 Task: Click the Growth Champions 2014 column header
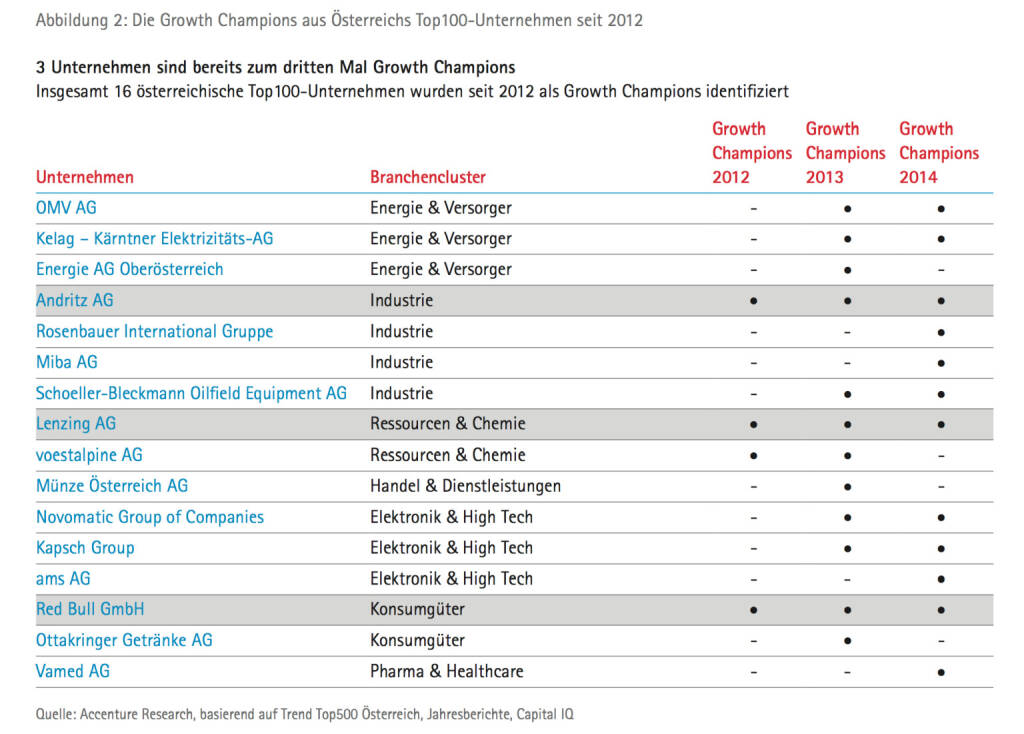point(938,153)
